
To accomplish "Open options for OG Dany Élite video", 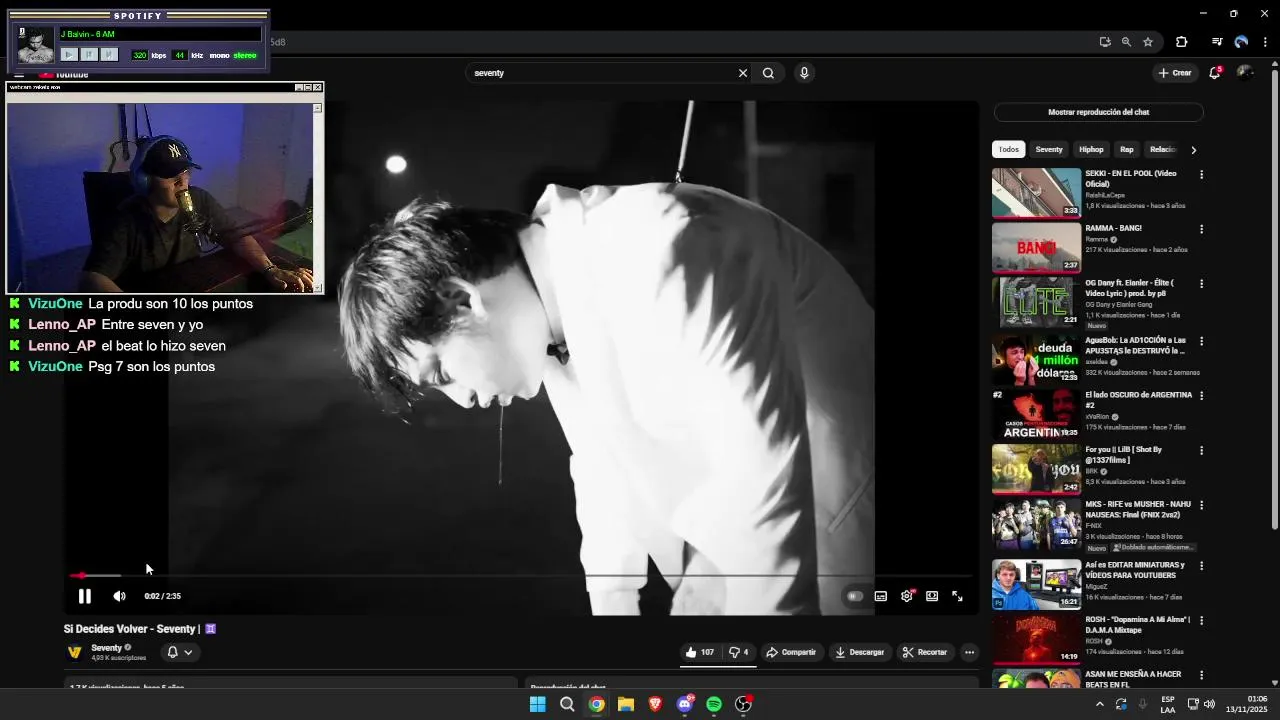I will (x=1201, y=284).
